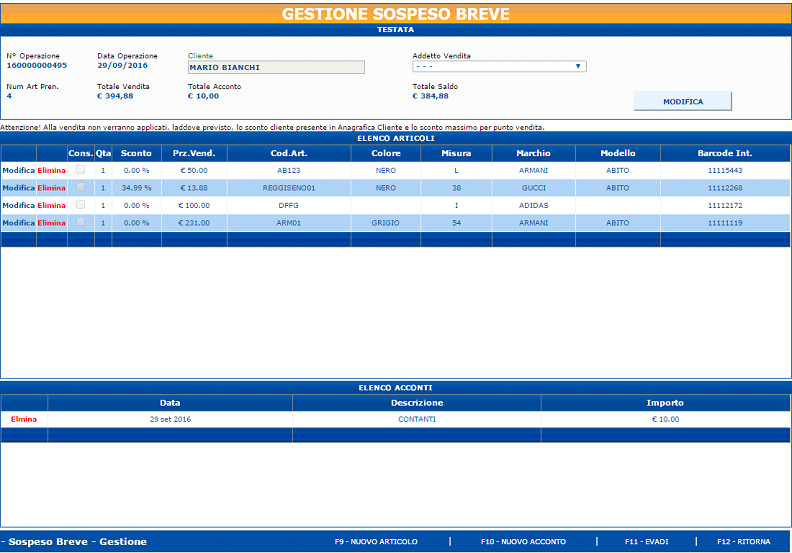
Task: Click the Colore column header
Action: [386, 153]
